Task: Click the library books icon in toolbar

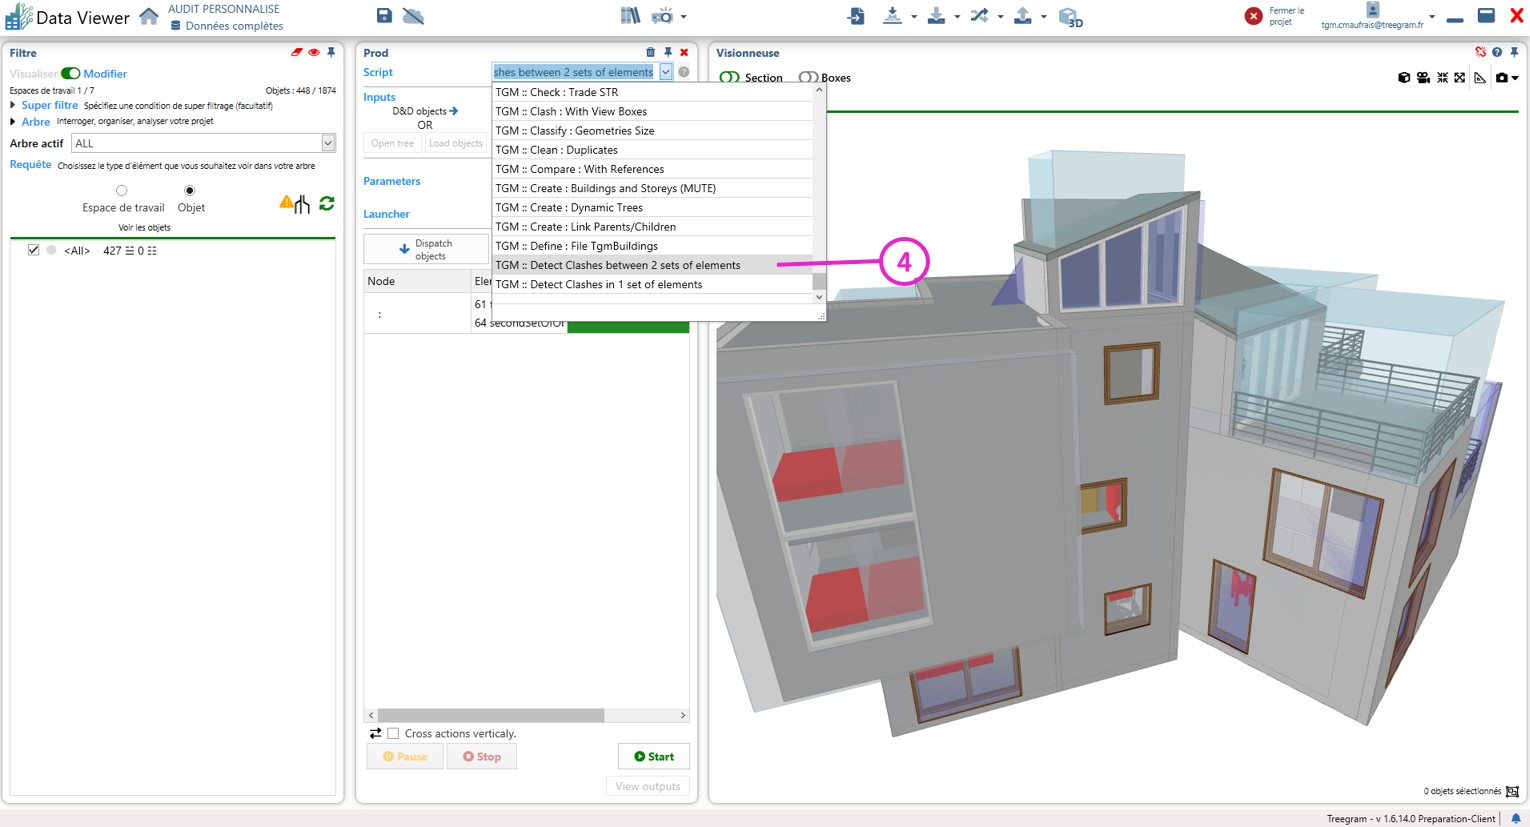Action: (630, 16)
